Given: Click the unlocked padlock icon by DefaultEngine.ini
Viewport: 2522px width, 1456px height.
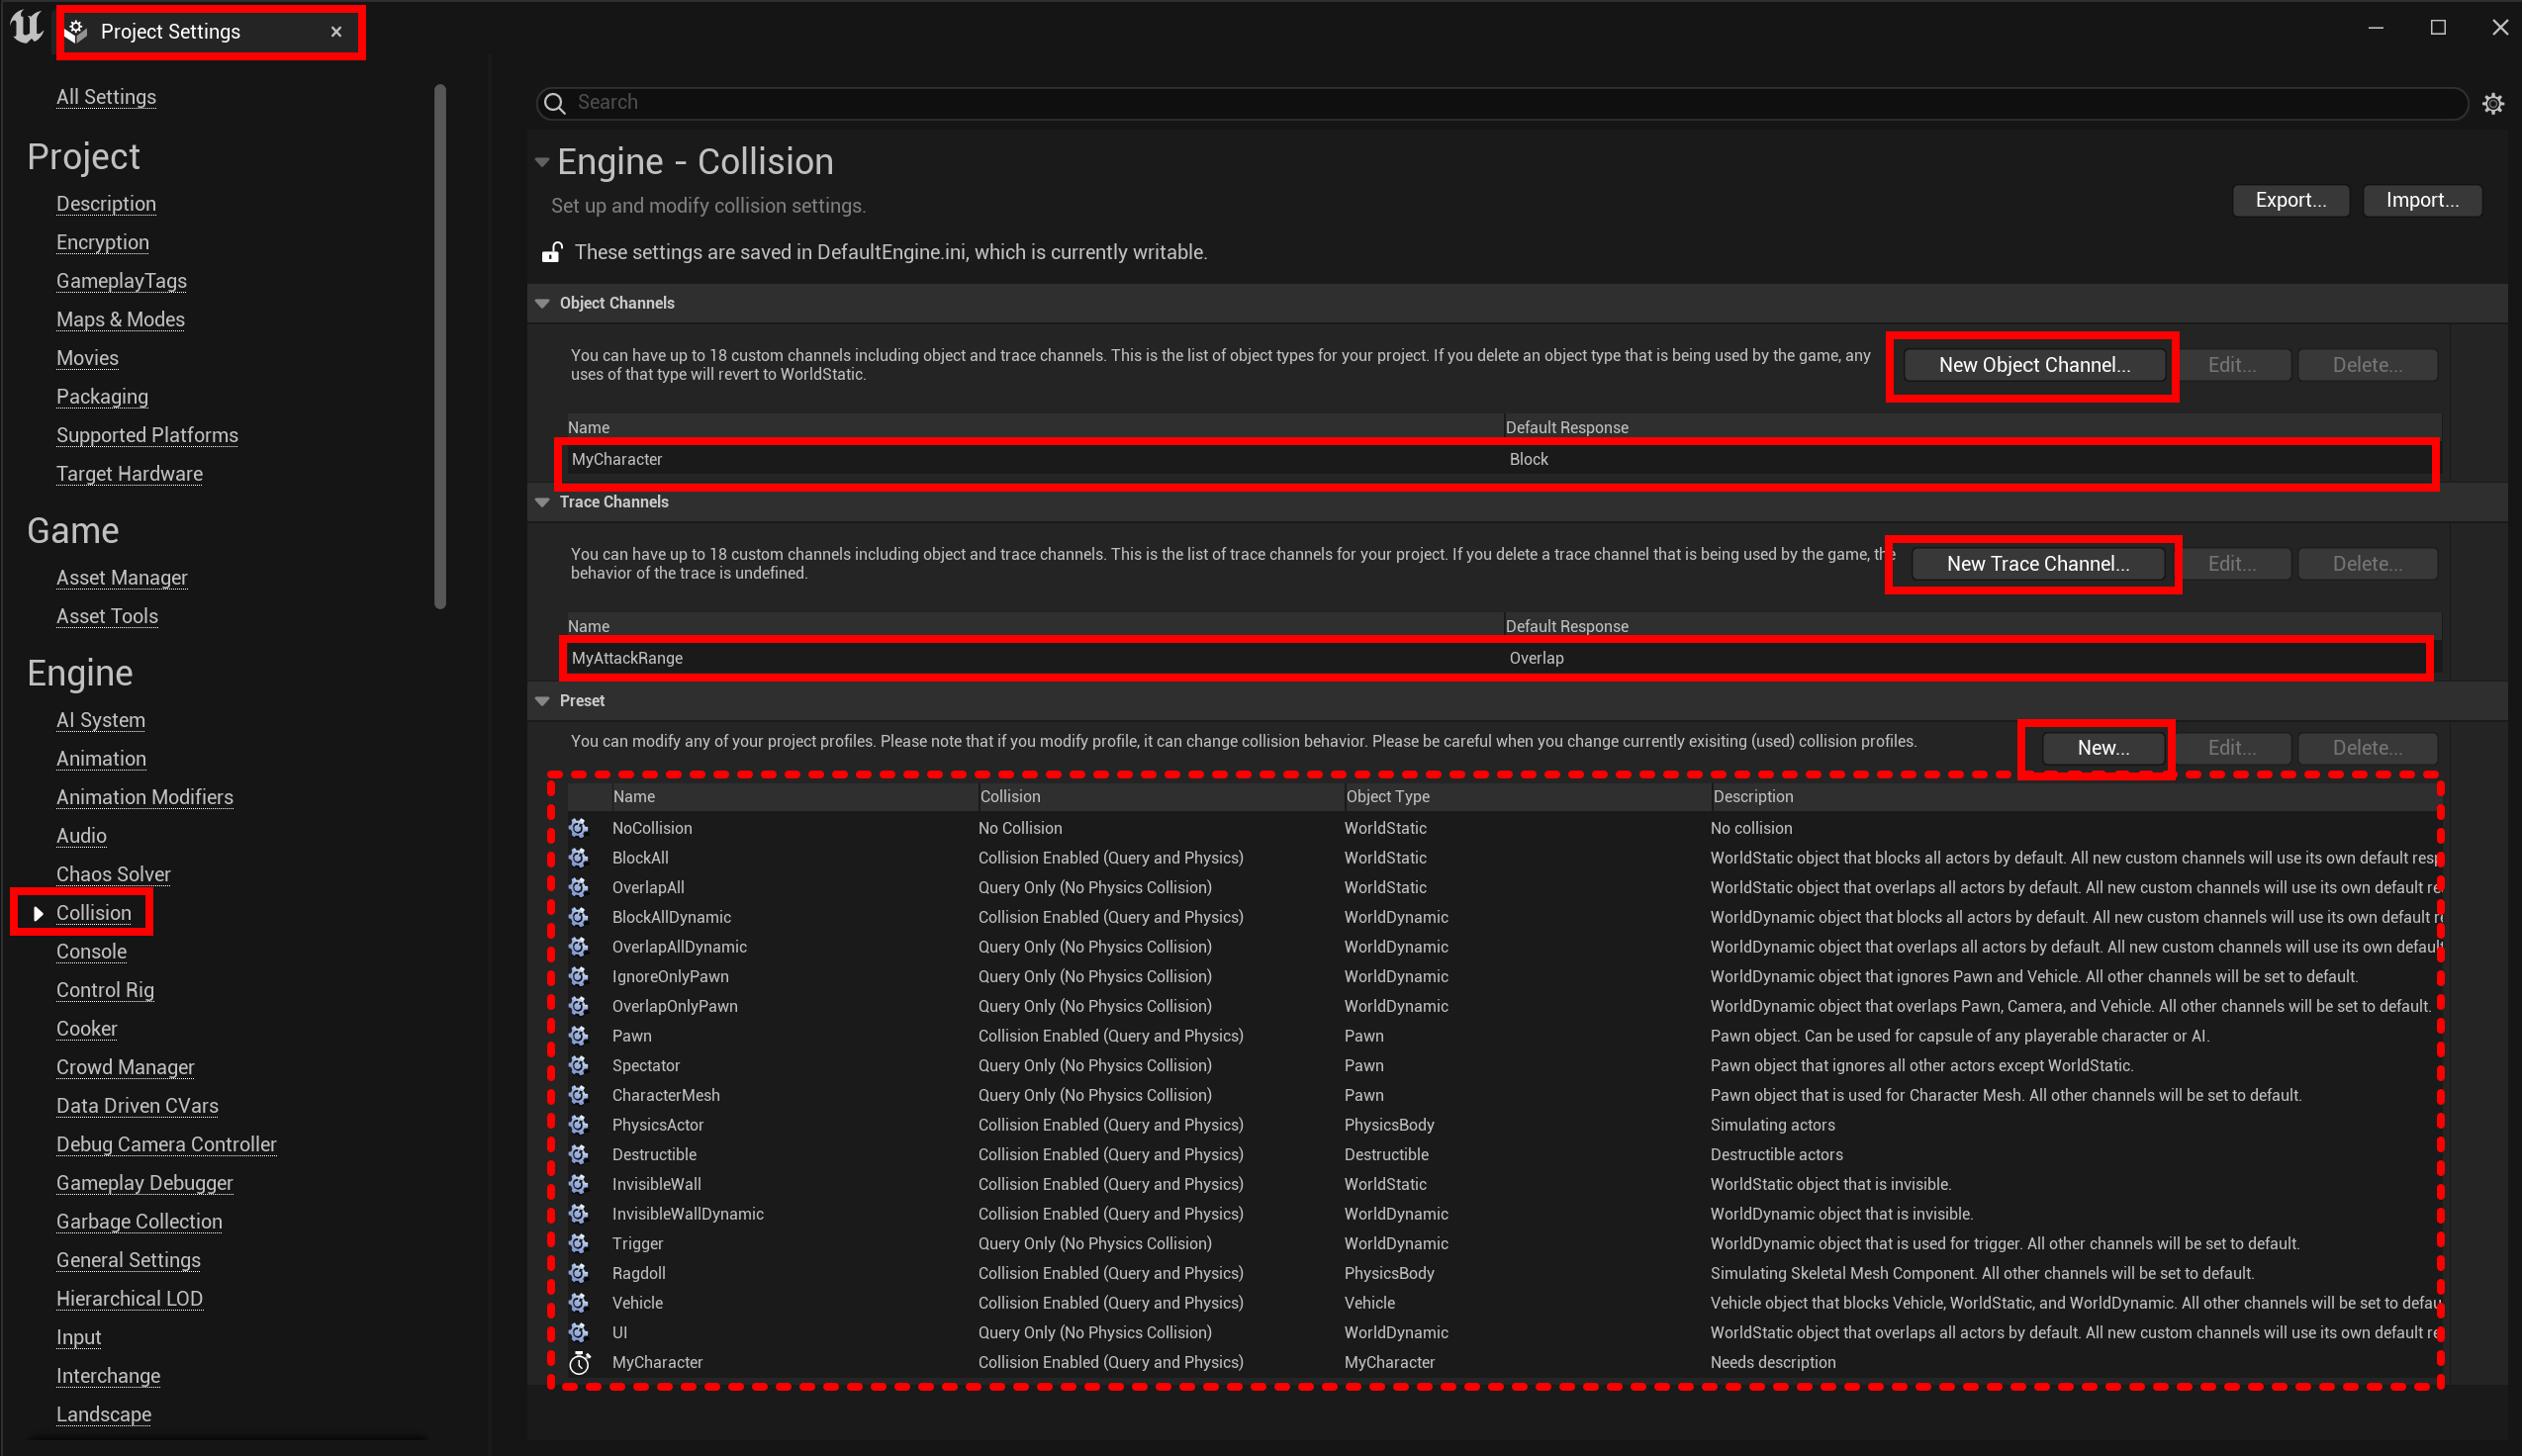Looking at the screenshot, I should (551, 252).
